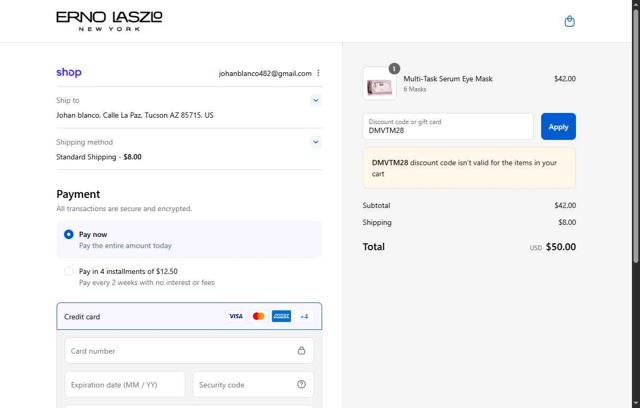The height and width of the screenshot is (408, 640).
Task: Focus the Expiration date field
Action: (x=125, y=384)
